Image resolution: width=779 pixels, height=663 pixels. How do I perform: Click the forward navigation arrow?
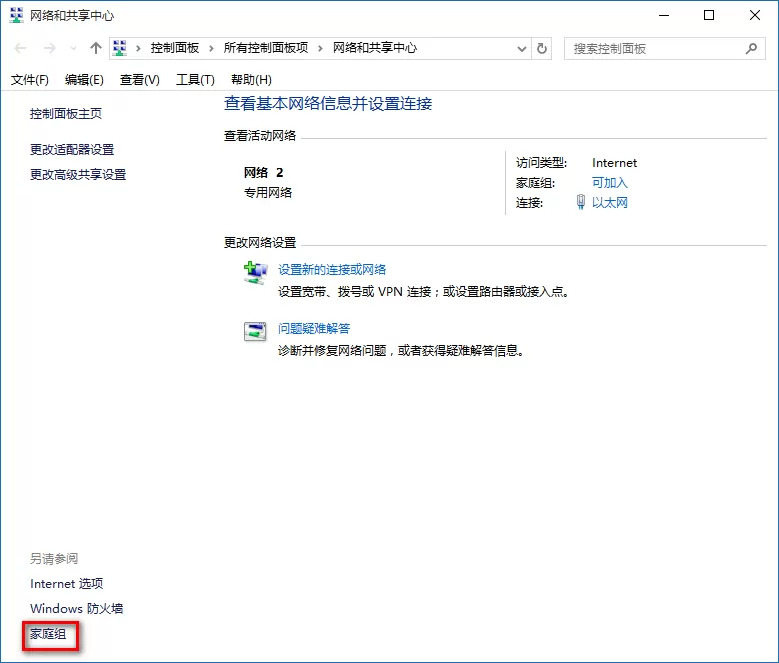pyautogui.click(x=49, y=48)
